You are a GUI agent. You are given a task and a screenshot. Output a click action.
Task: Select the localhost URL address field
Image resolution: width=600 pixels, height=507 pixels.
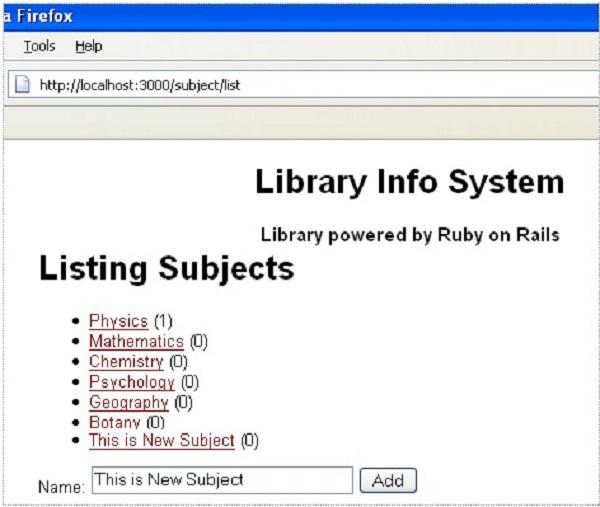[303, 84]
